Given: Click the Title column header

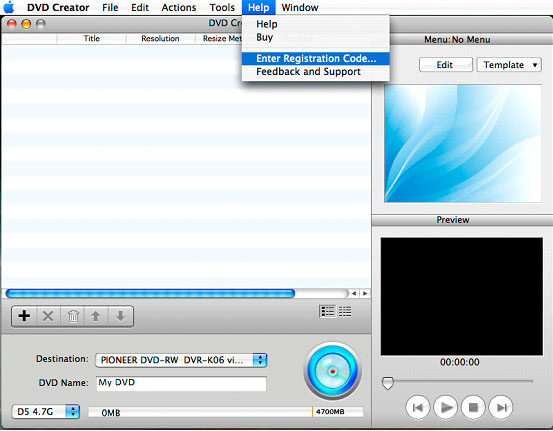Looking at the screenshot, I should coord(91,38).
